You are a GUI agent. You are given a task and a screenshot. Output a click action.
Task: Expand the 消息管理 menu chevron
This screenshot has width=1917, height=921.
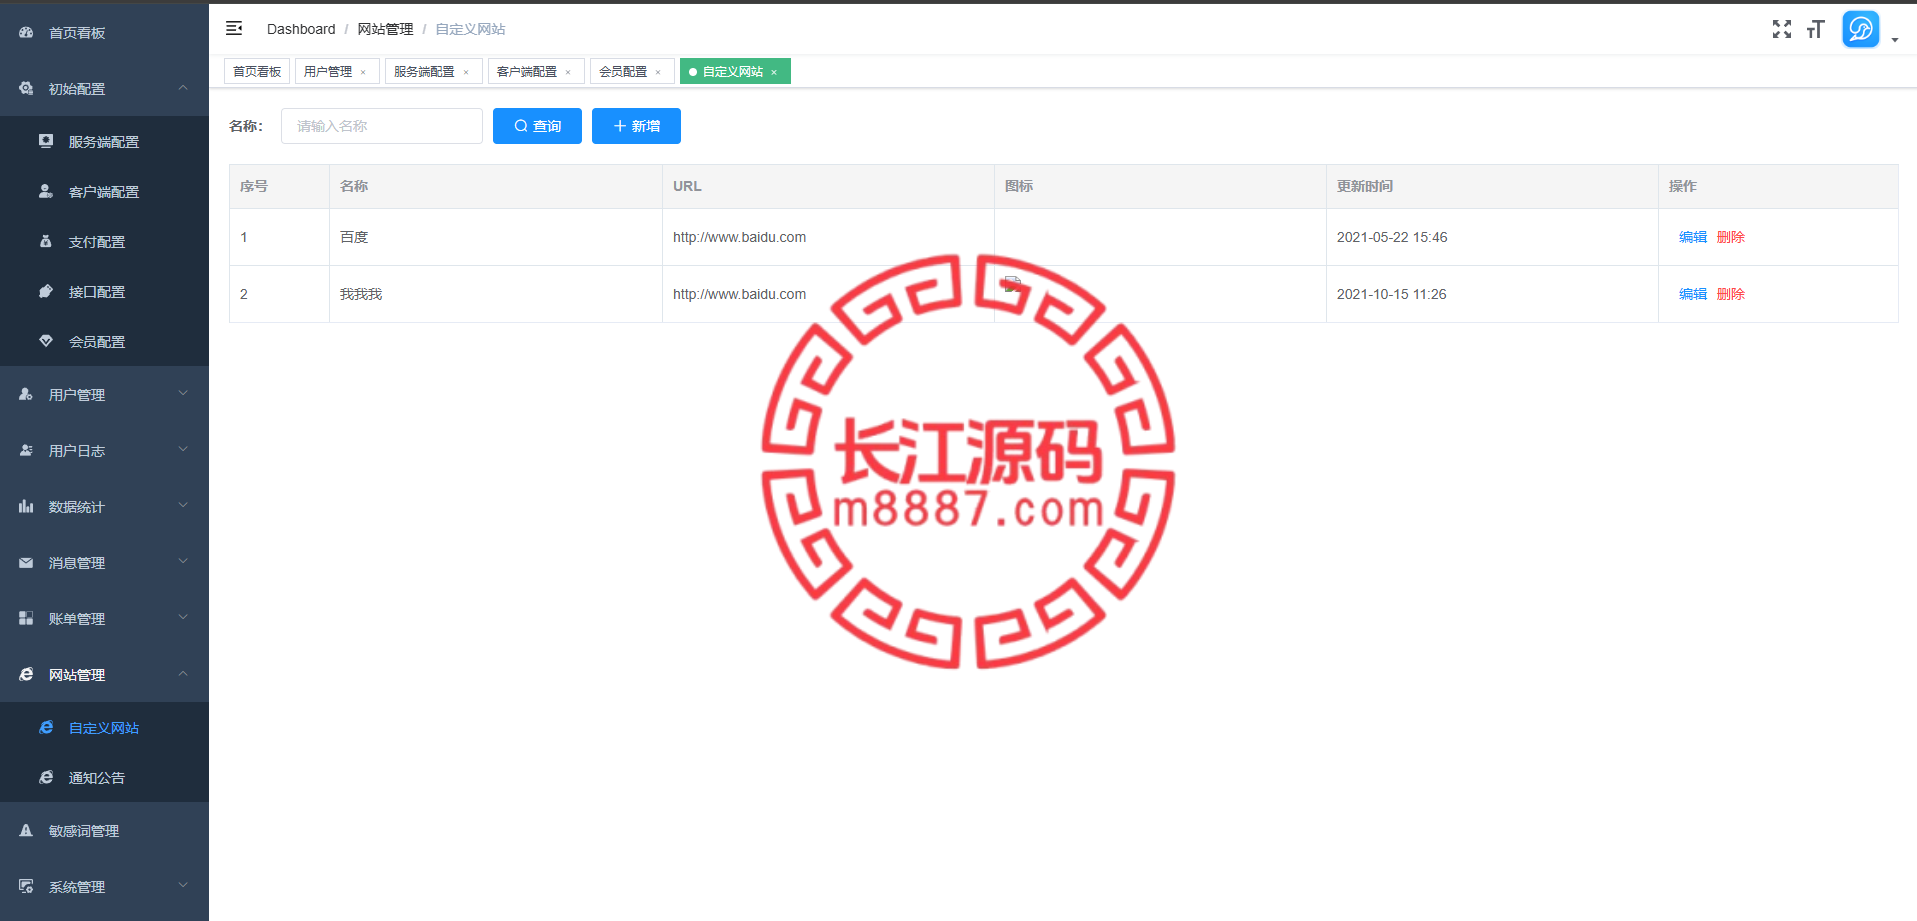tap(183, 562)
